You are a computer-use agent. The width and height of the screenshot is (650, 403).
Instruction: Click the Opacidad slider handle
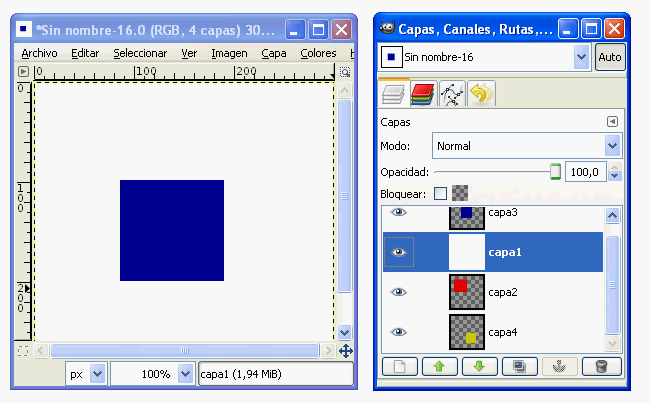[555, 172]
